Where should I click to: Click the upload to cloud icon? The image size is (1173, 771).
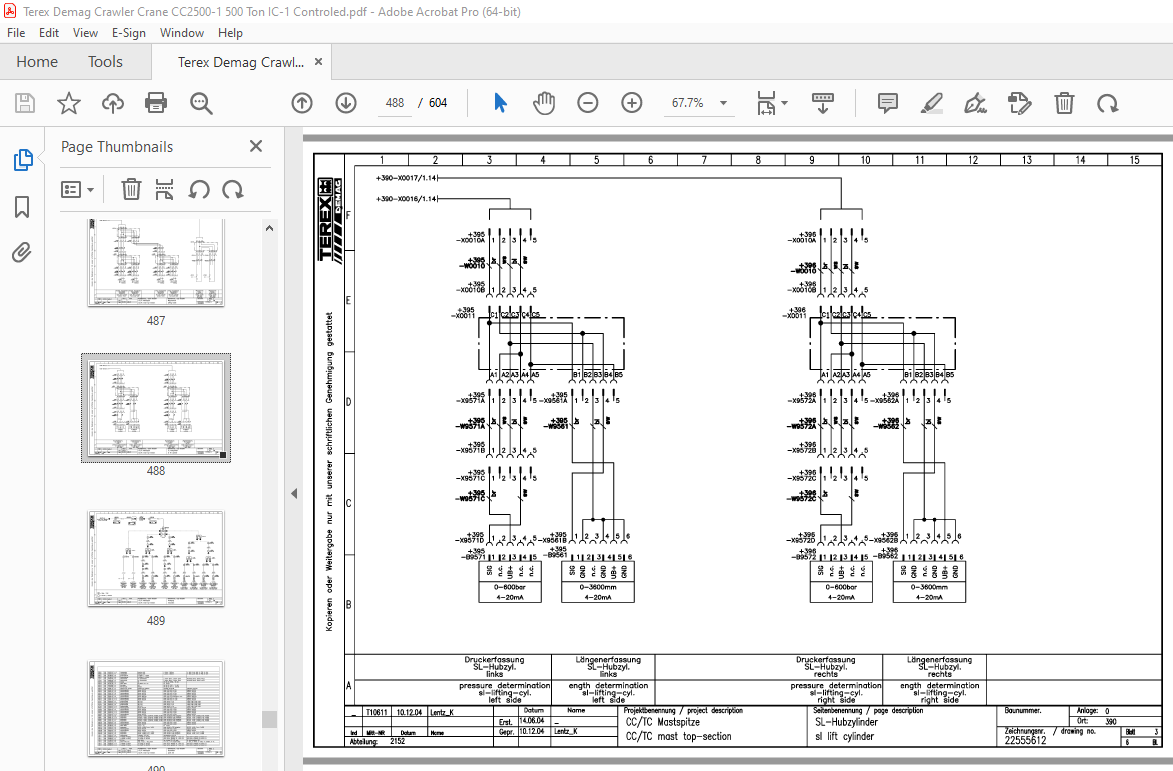point(112,102)
